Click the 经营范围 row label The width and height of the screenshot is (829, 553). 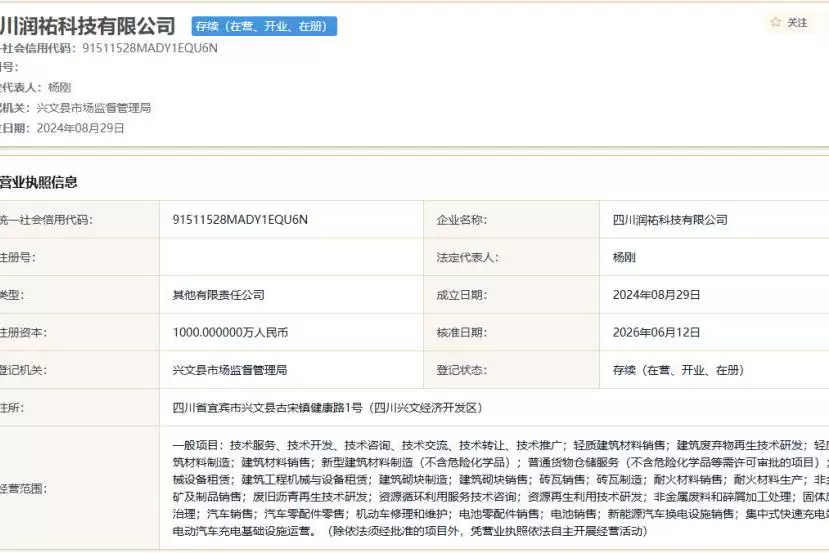coord(24,489)
